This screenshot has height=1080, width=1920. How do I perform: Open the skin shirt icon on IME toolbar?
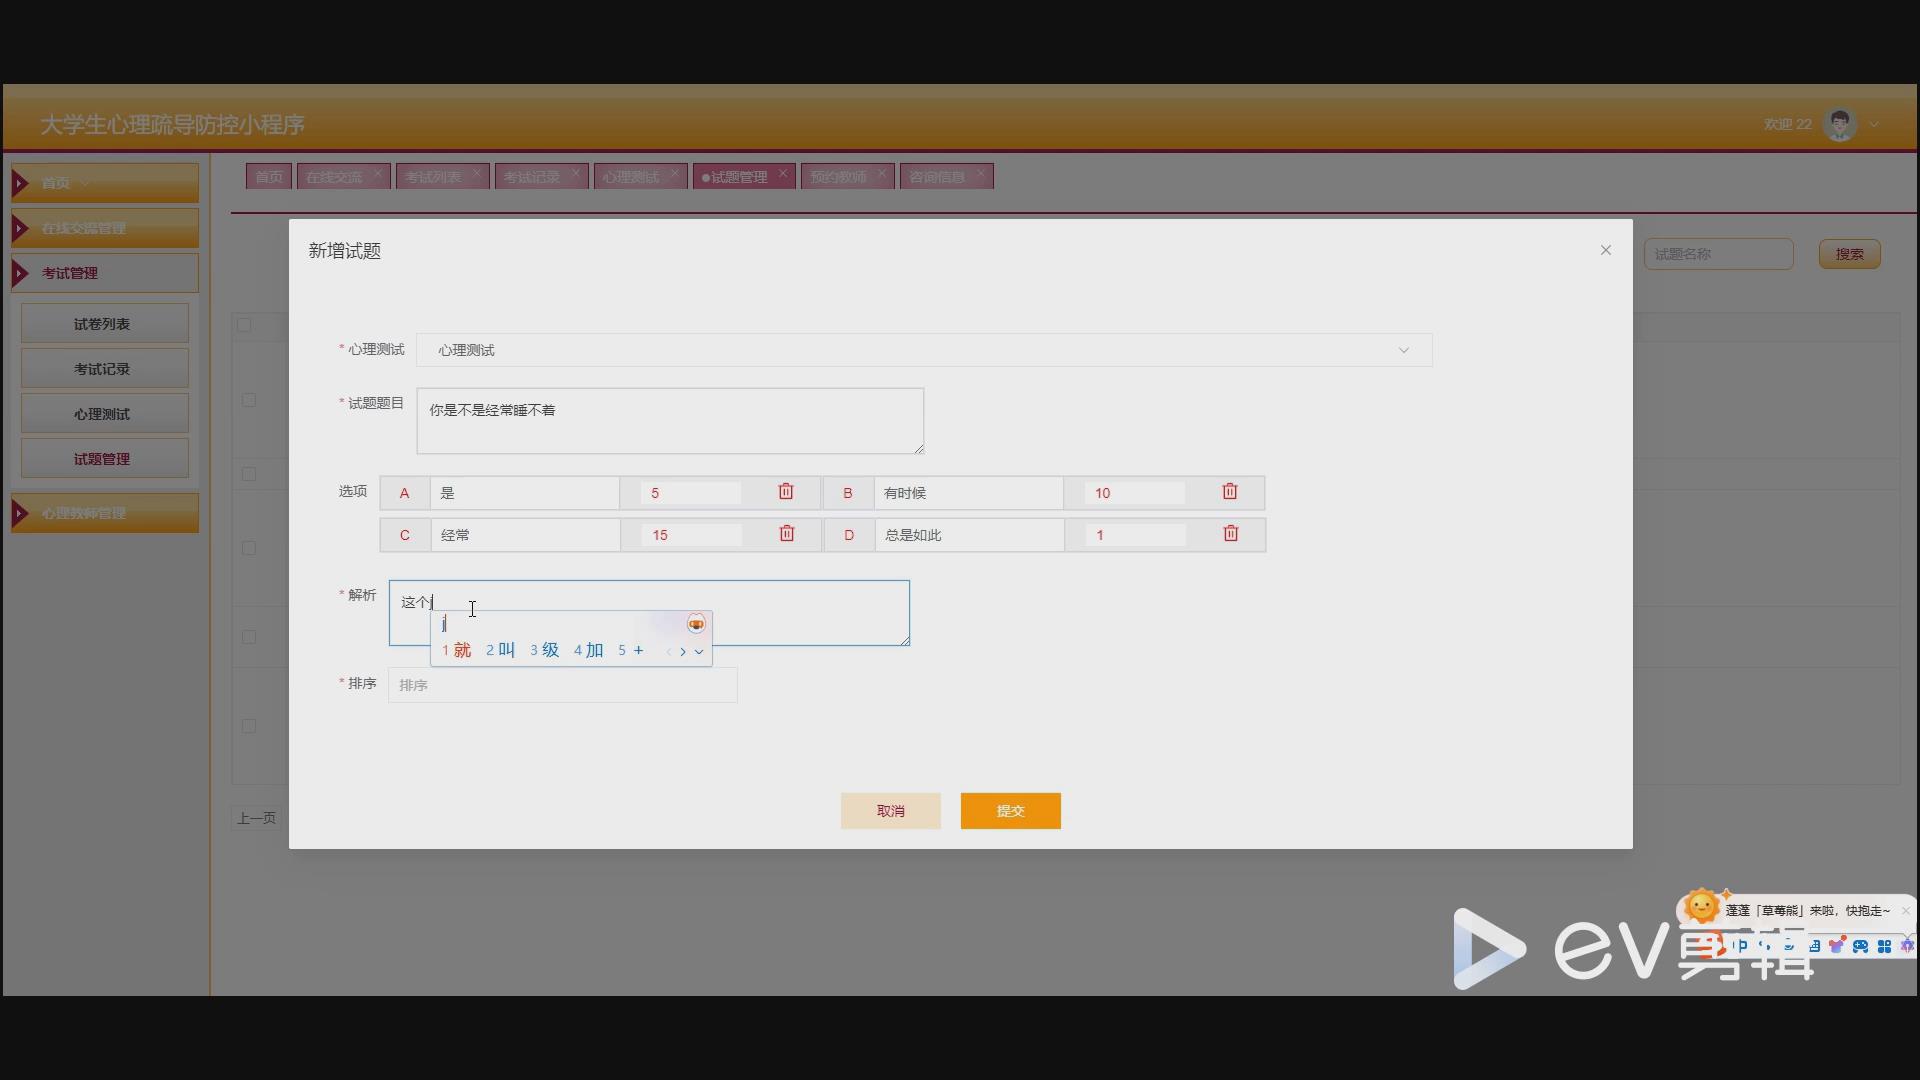coord(1837,946)
